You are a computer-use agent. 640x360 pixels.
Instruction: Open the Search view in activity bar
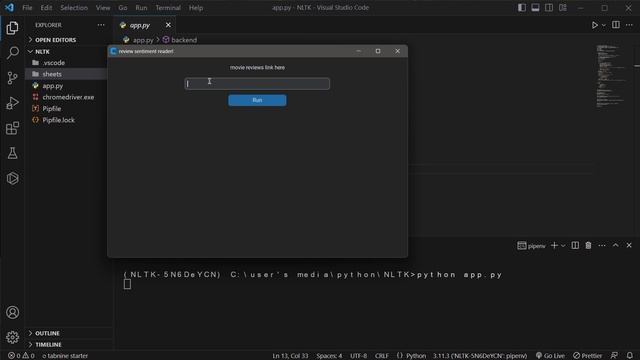[x=12, y=53]
